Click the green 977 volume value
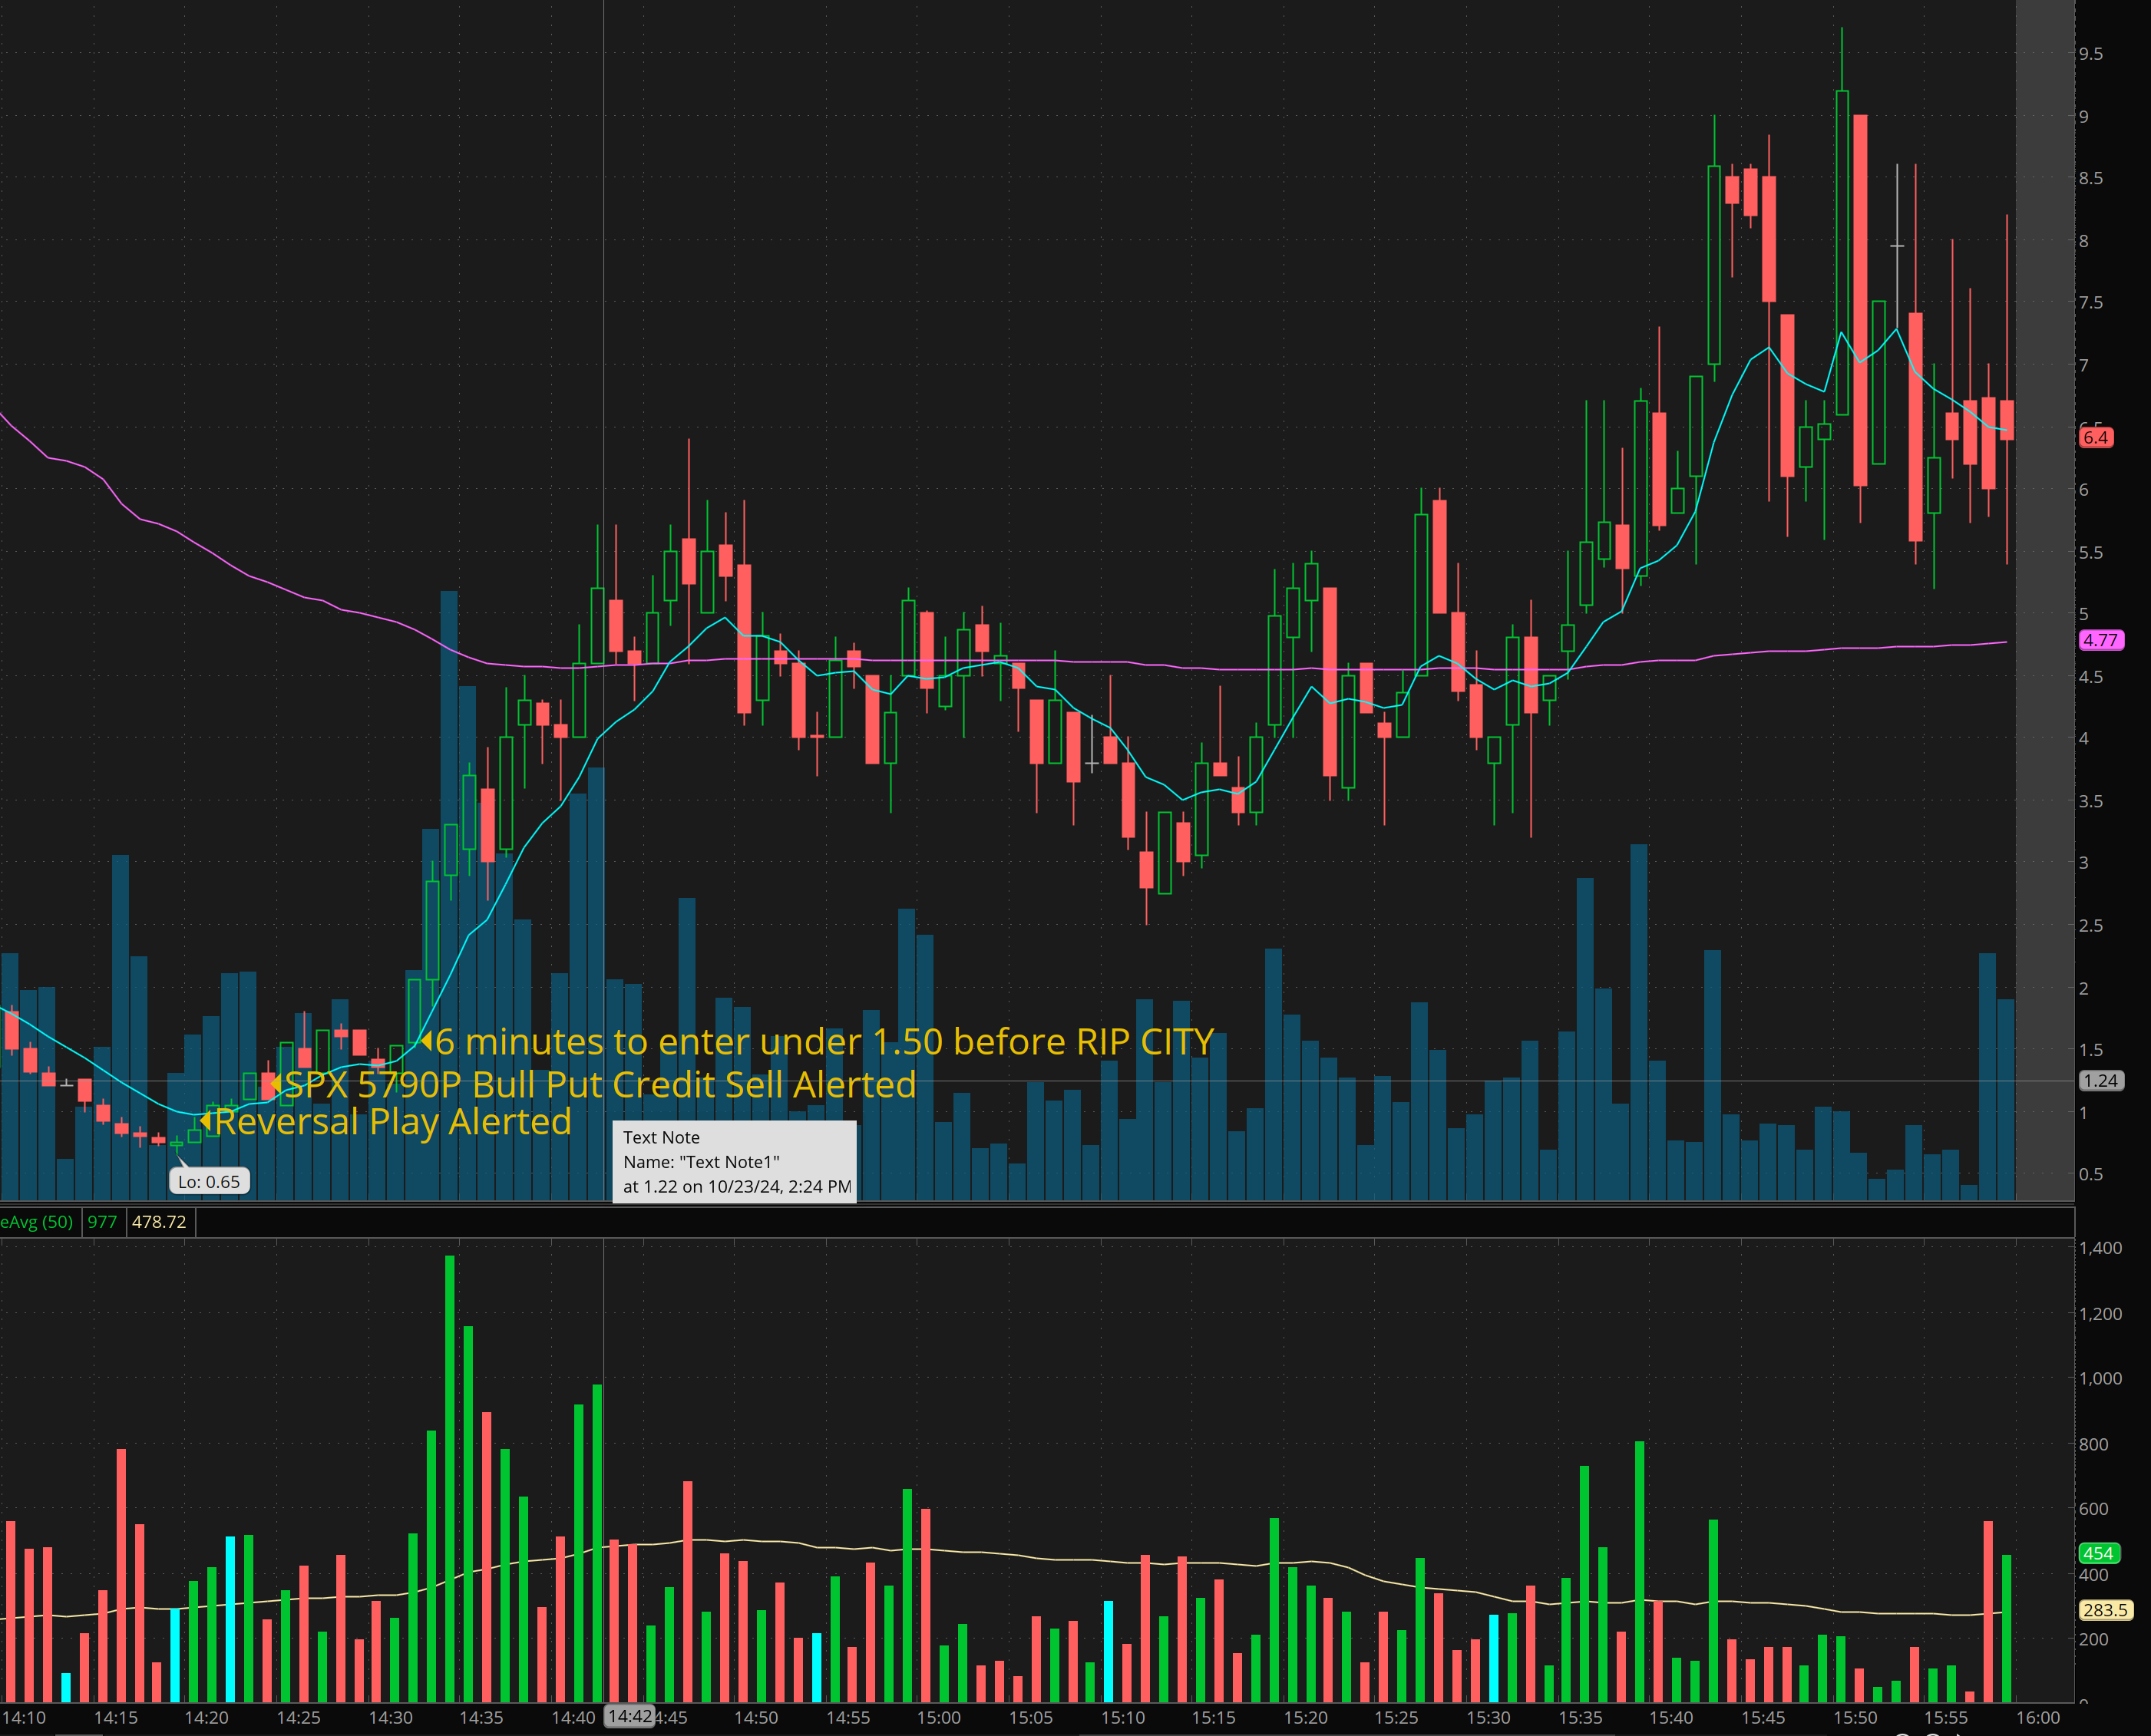The width and height of the screenshot is (2151, 1736). 102,1222
